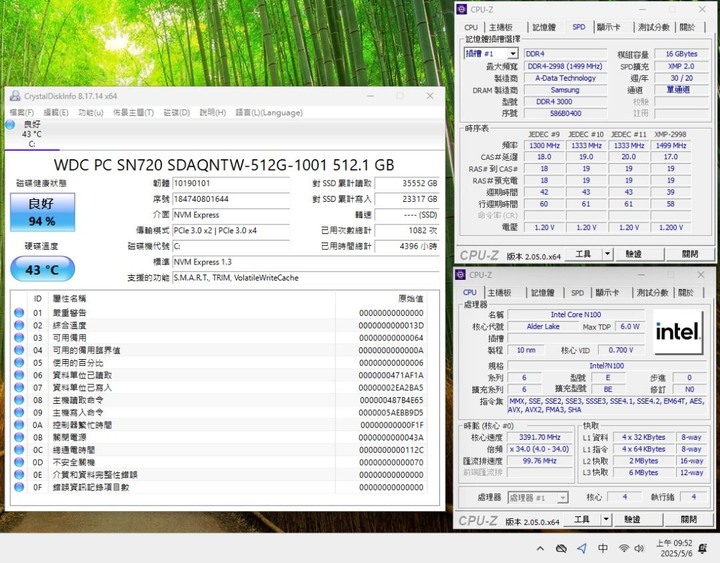Image resolution: width=720 pixels, height=563 pixels.
Task: Click 關閉 button in the SPD CPU-Z window
Action: tap(690, 254)
